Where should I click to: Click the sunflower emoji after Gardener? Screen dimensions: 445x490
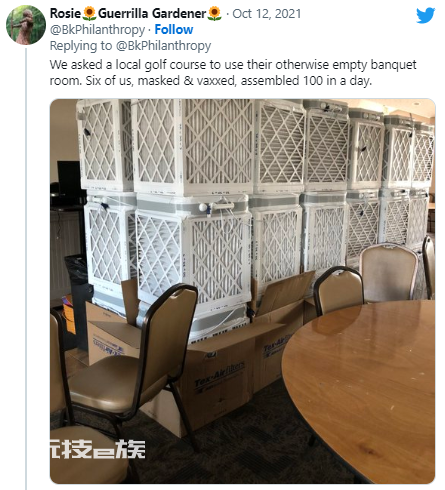pyautogui.click(x=215, y=14)
